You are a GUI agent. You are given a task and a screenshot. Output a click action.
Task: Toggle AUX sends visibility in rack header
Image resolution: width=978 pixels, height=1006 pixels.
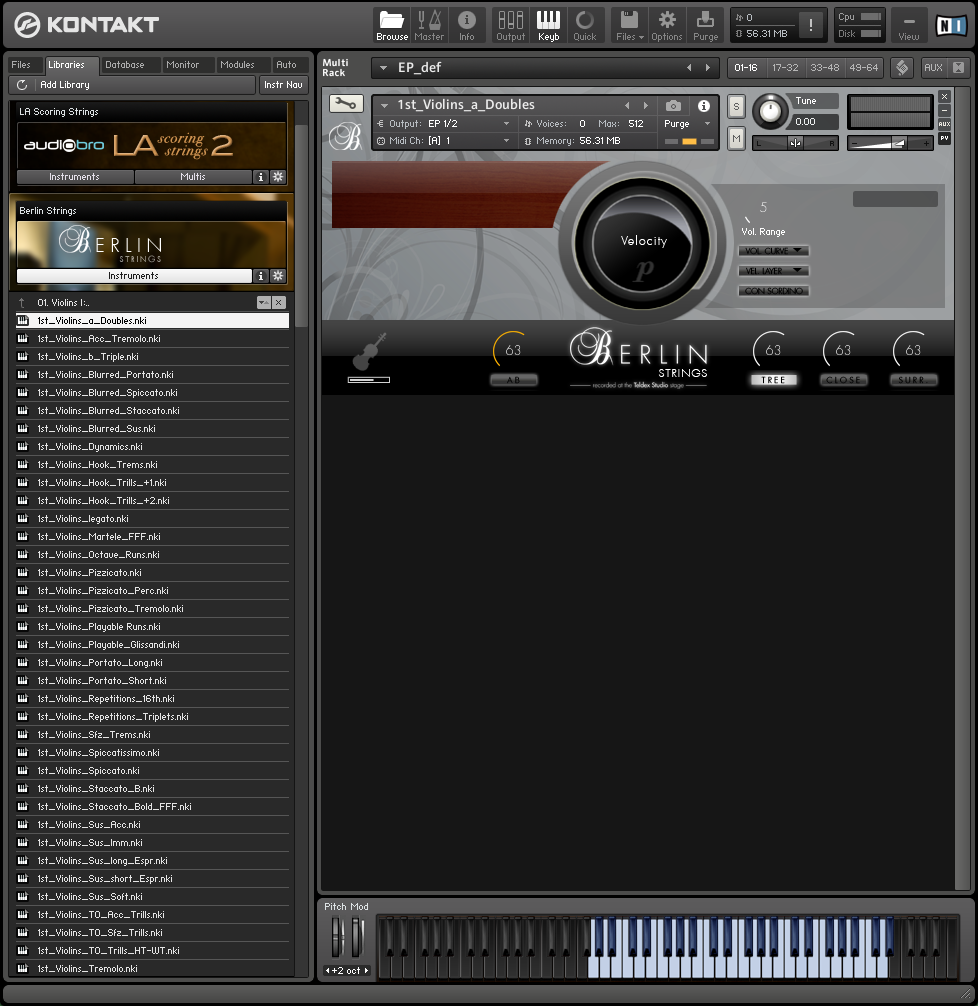[933, 67]
